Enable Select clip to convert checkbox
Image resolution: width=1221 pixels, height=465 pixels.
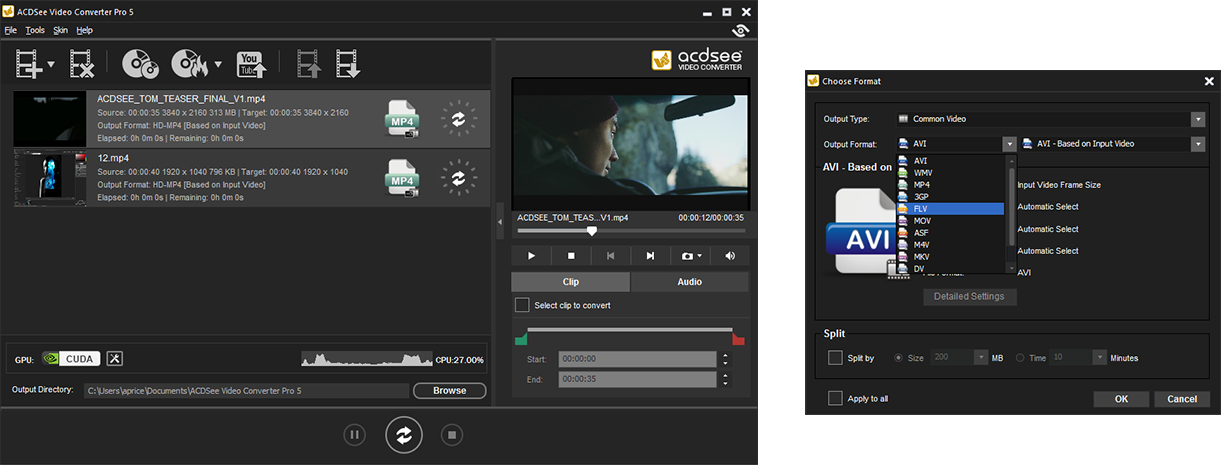coord(521,305)
